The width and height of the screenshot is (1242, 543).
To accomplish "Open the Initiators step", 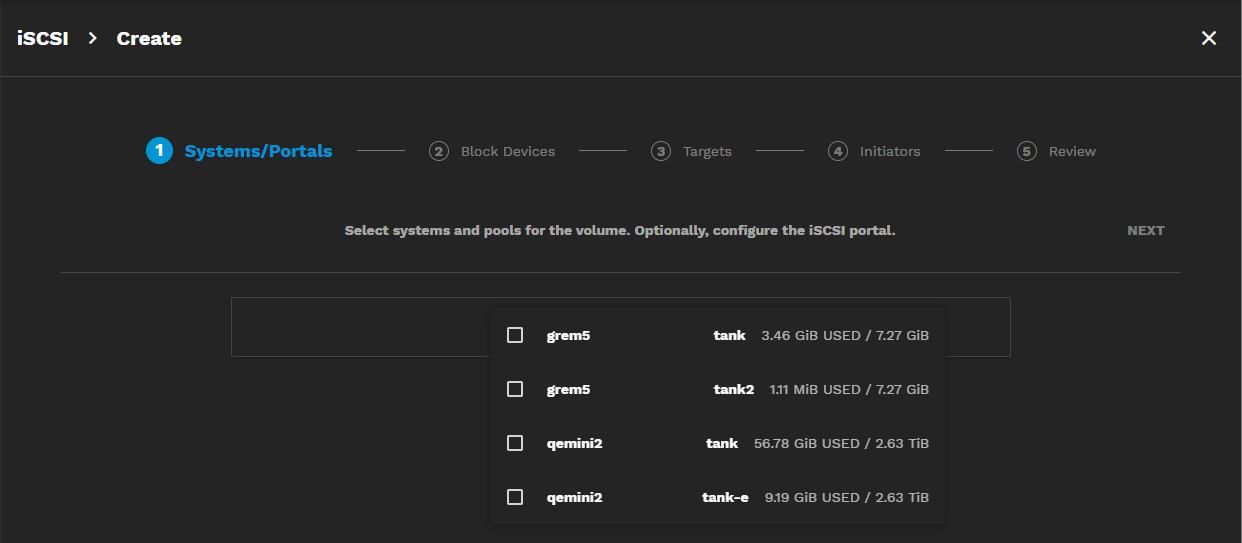I will (x=889, y=151).
